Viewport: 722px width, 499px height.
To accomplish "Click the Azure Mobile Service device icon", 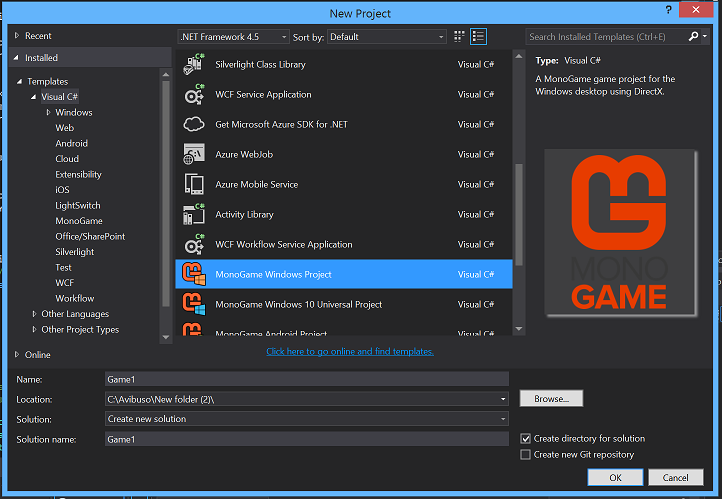I will tap(194, 184).
